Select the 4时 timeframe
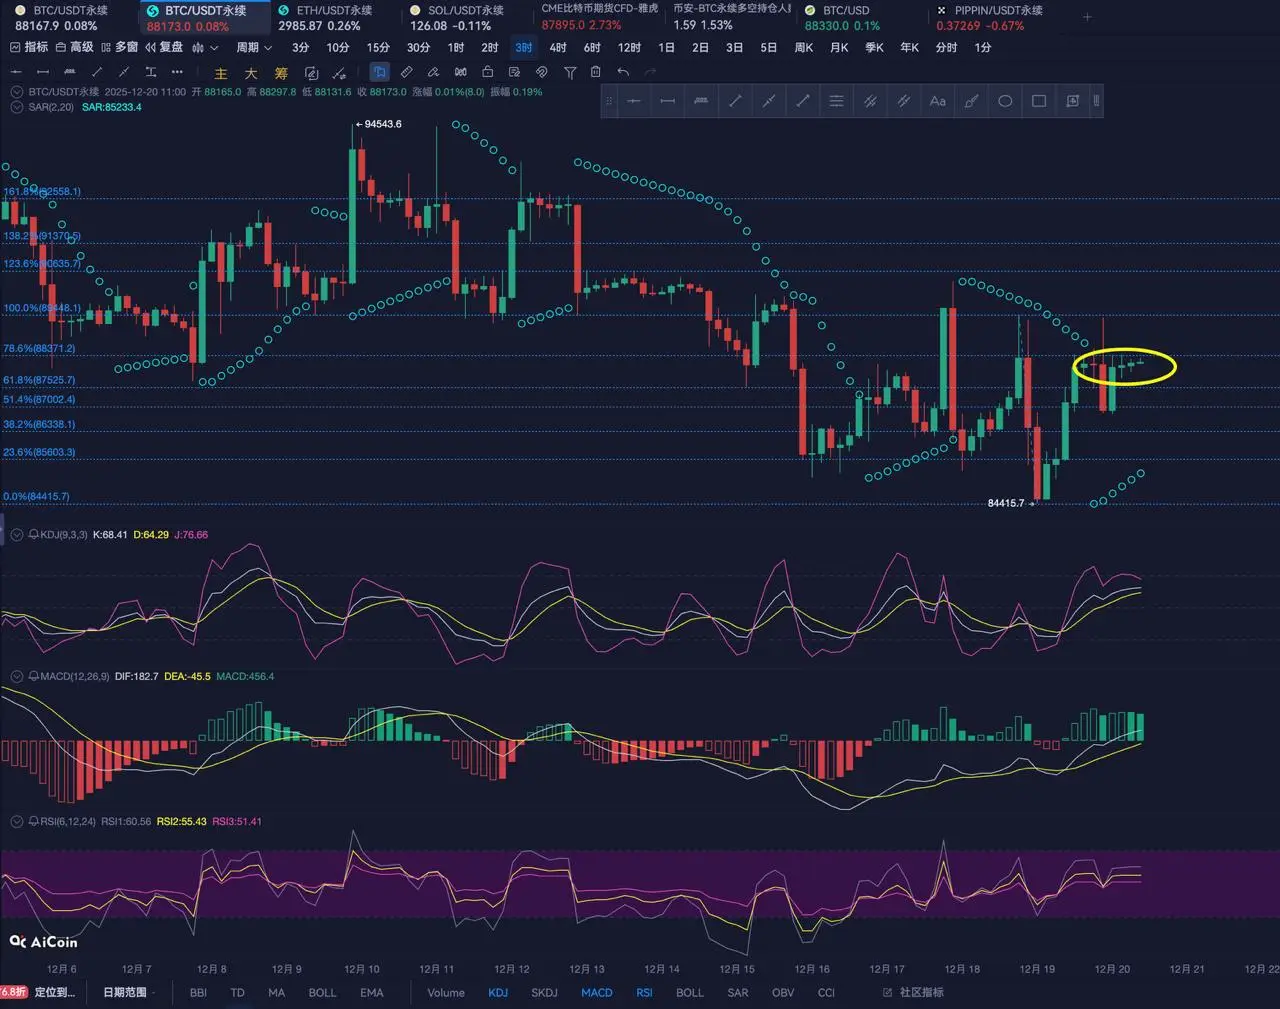Viewport: 1280px width, 1009px height. (558, 47)
